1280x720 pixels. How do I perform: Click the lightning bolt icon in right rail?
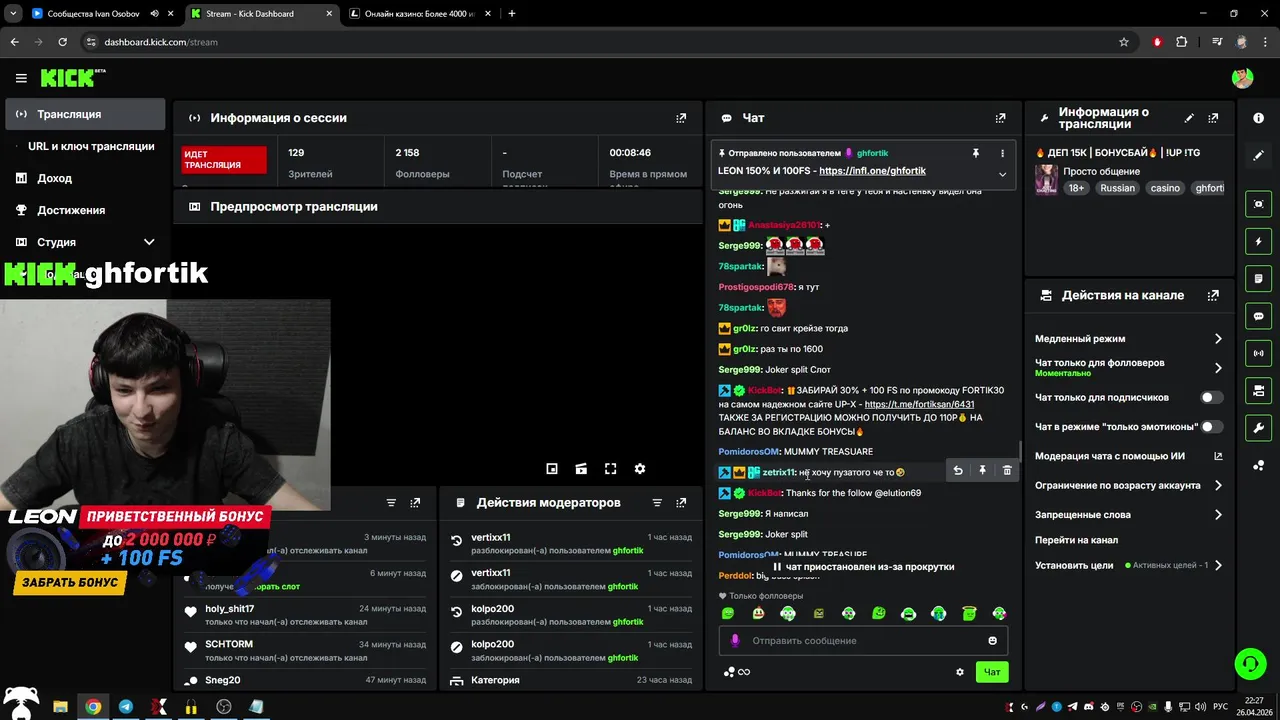[1258, 242]
